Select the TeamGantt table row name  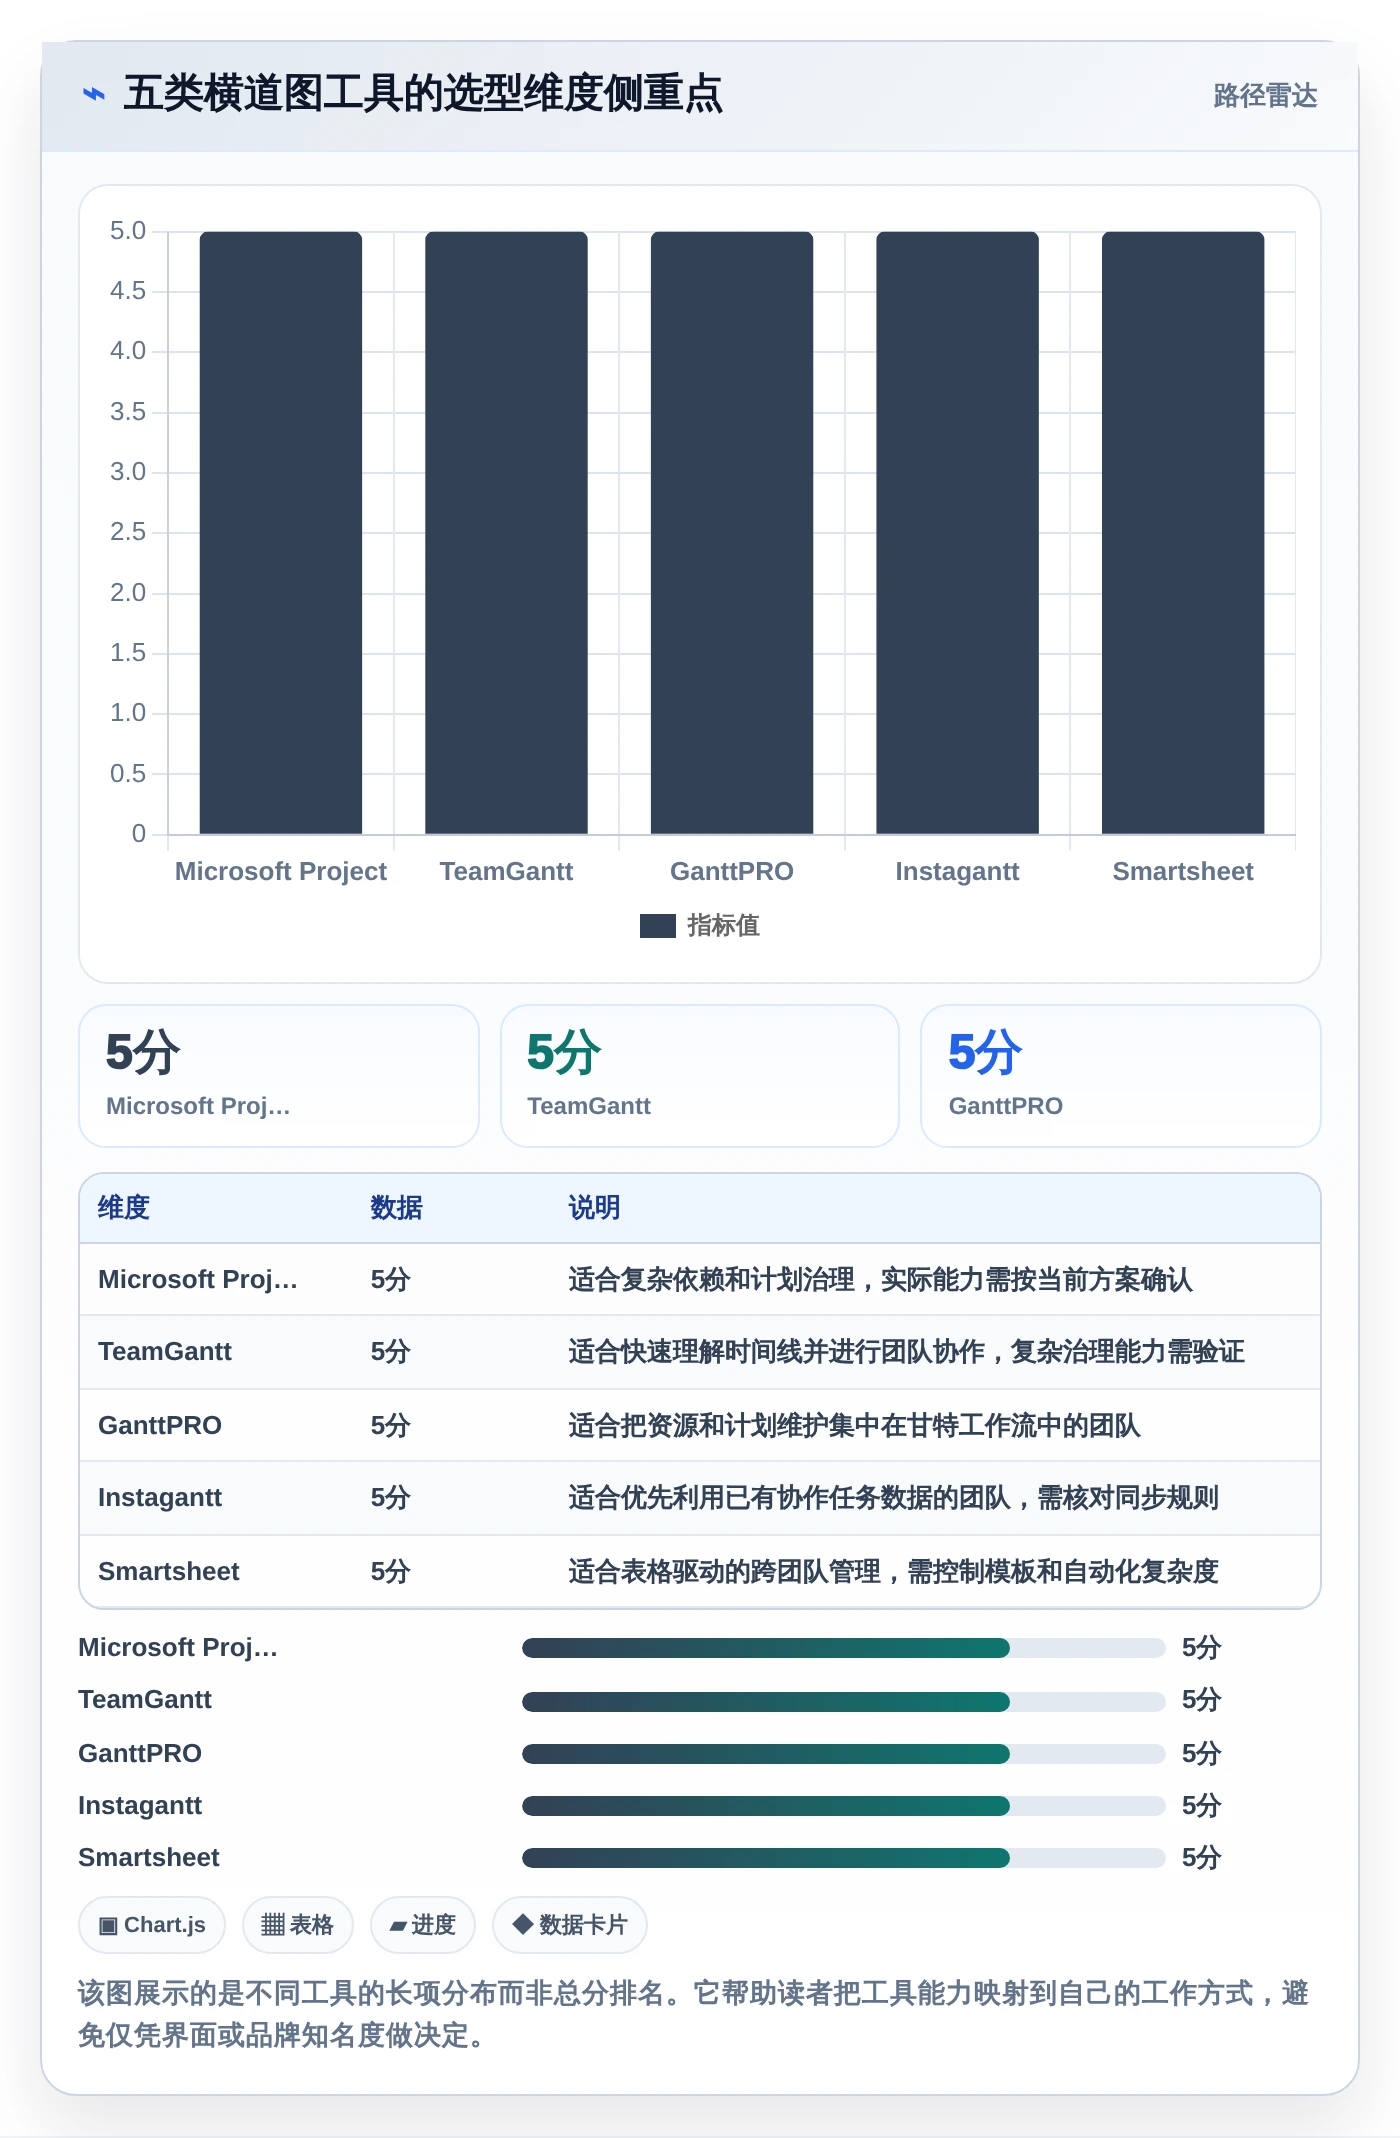click(165, 1351)
